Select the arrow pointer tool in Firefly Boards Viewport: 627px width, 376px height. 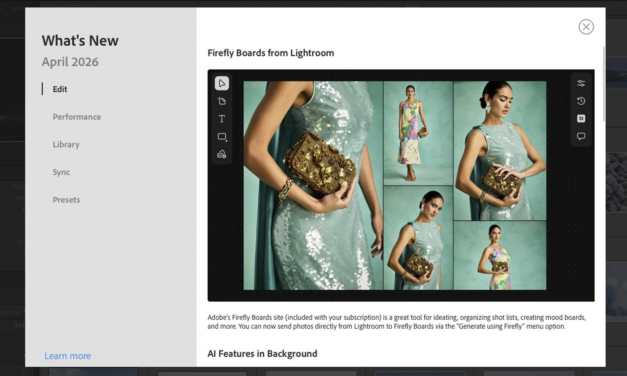coord(222,83)
